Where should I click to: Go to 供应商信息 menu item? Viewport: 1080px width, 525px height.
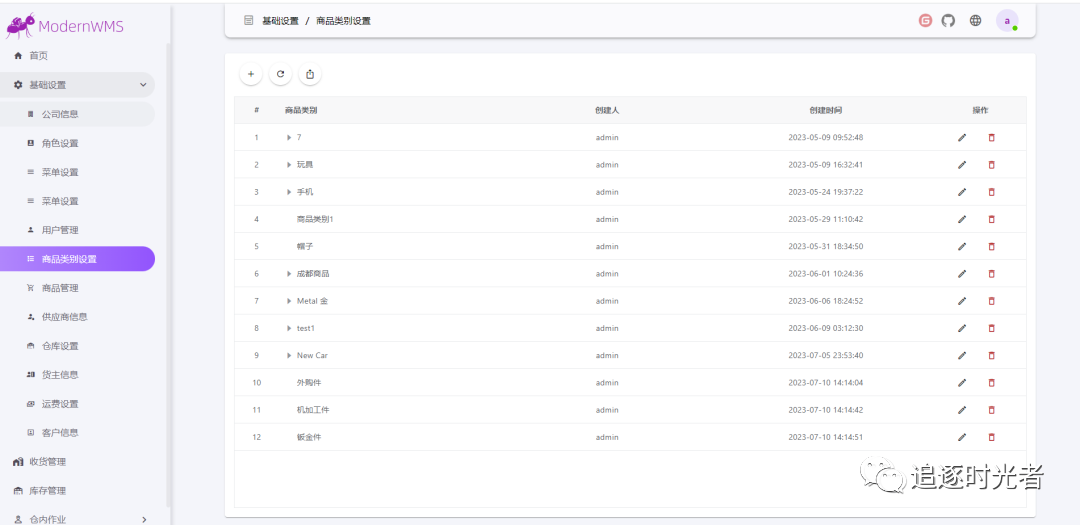pos(64,317)
